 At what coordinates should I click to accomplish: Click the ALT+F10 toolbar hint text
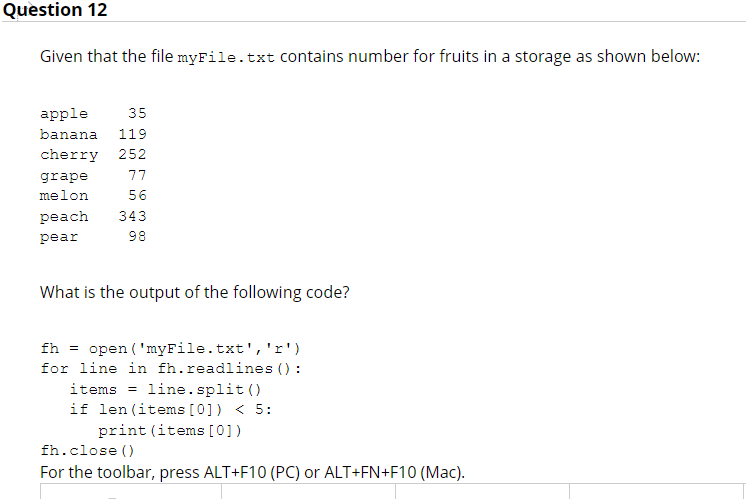(252, 472)
